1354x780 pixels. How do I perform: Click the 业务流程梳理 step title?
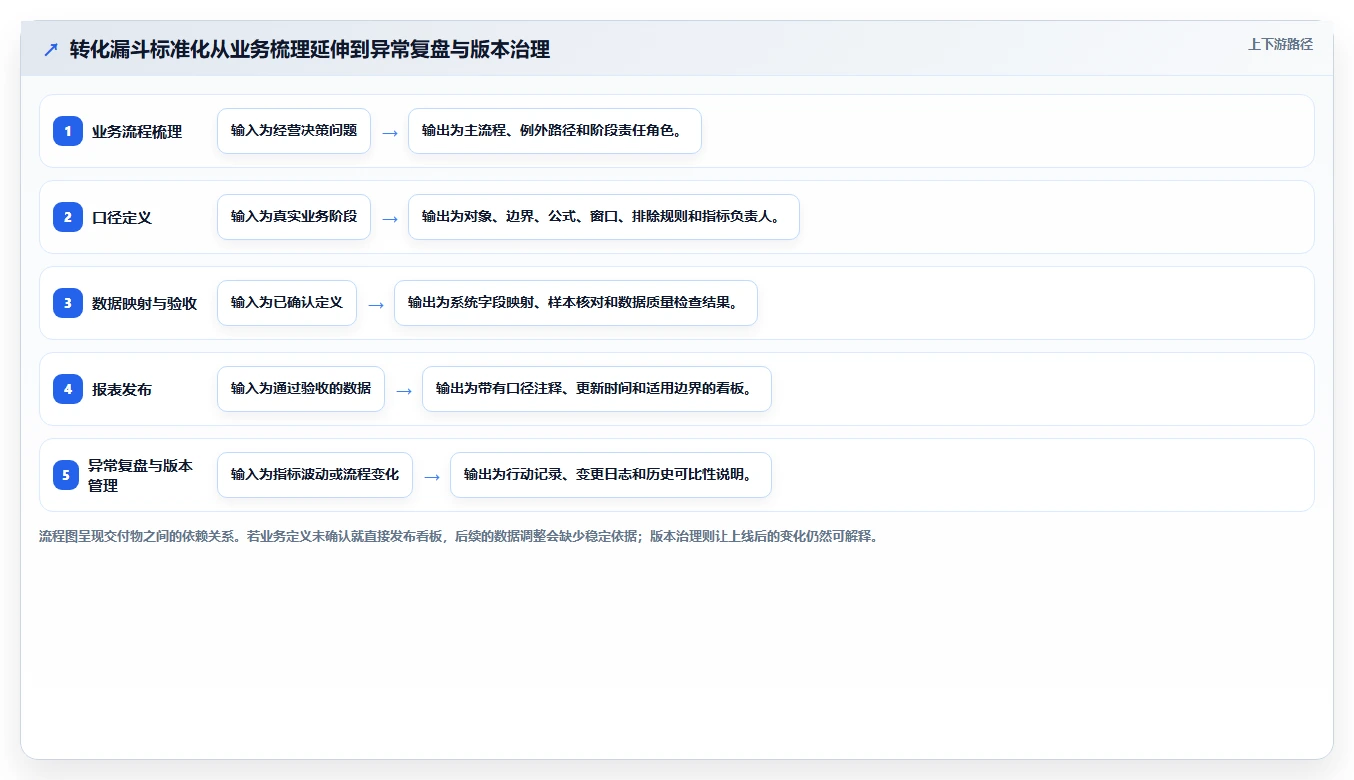point(137,131)
